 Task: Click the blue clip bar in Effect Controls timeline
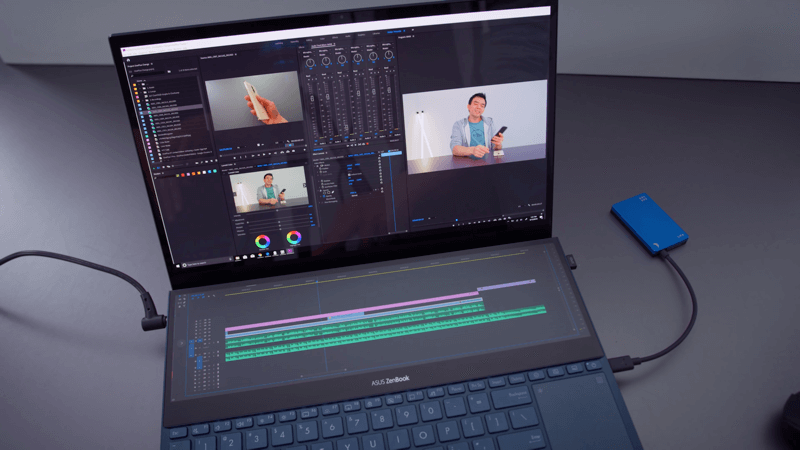(393, 153)
